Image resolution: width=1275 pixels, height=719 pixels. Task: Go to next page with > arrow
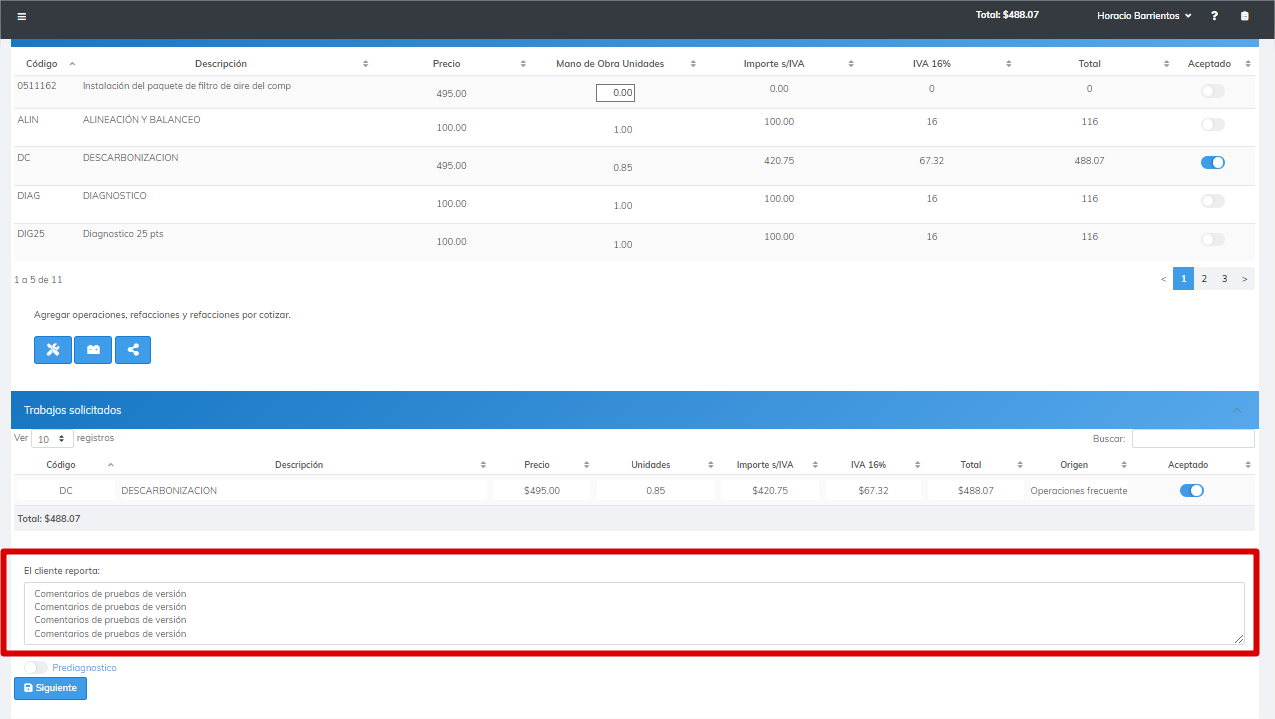[1244, 279]
